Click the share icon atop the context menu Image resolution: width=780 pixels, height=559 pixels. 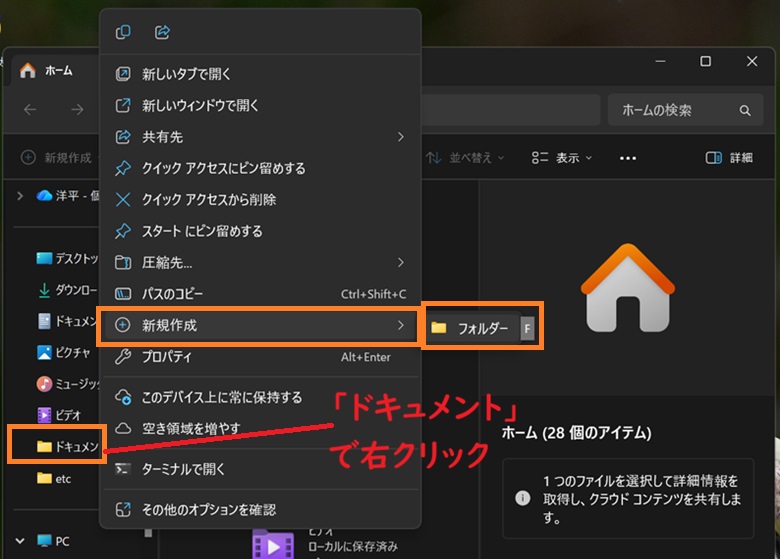click(162, 32)
